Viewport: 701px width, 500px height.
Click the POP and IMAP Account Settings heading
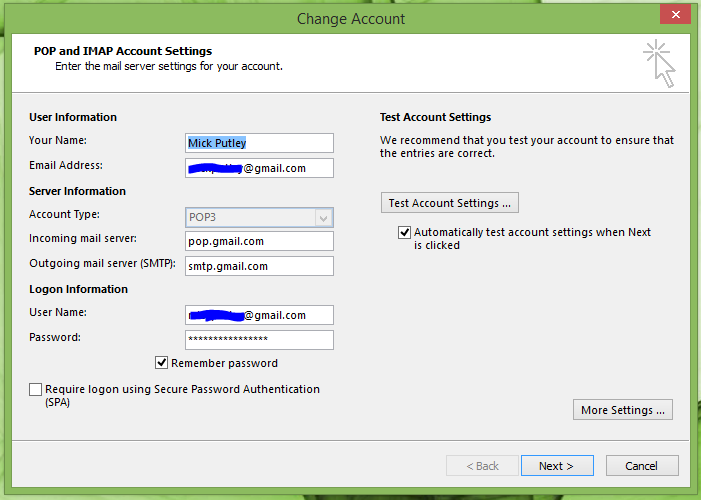tap(123, 51)
